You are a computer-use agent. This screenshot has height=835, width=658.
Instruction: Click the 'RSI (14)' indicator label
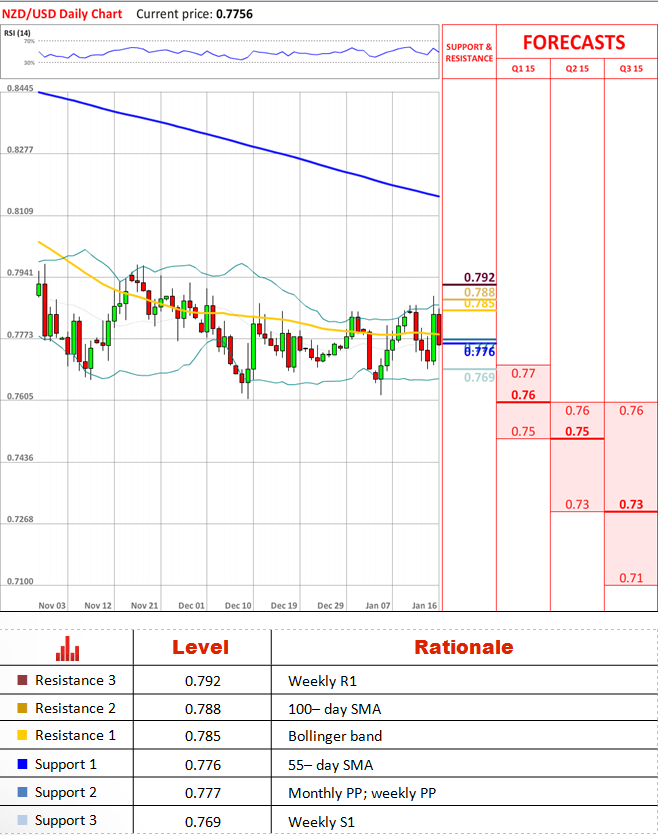click(x=18, y=33)
